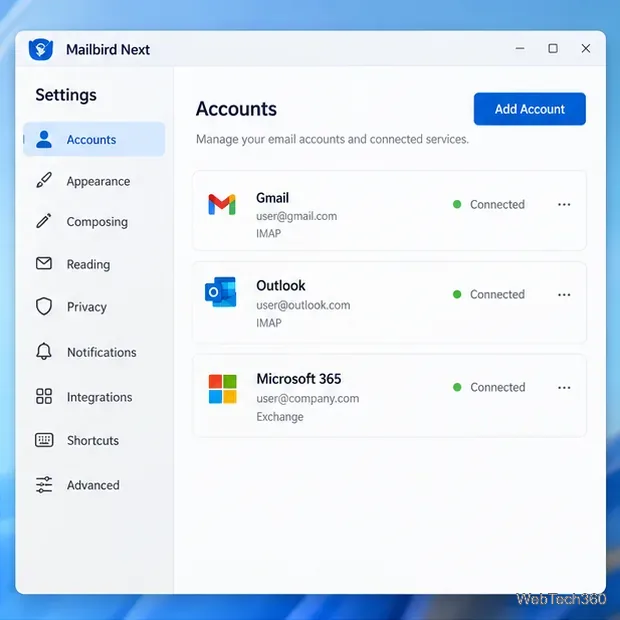Click the "Manage your email accounts" description
This screenshot has height=620, width=620.
click(332, 140)
